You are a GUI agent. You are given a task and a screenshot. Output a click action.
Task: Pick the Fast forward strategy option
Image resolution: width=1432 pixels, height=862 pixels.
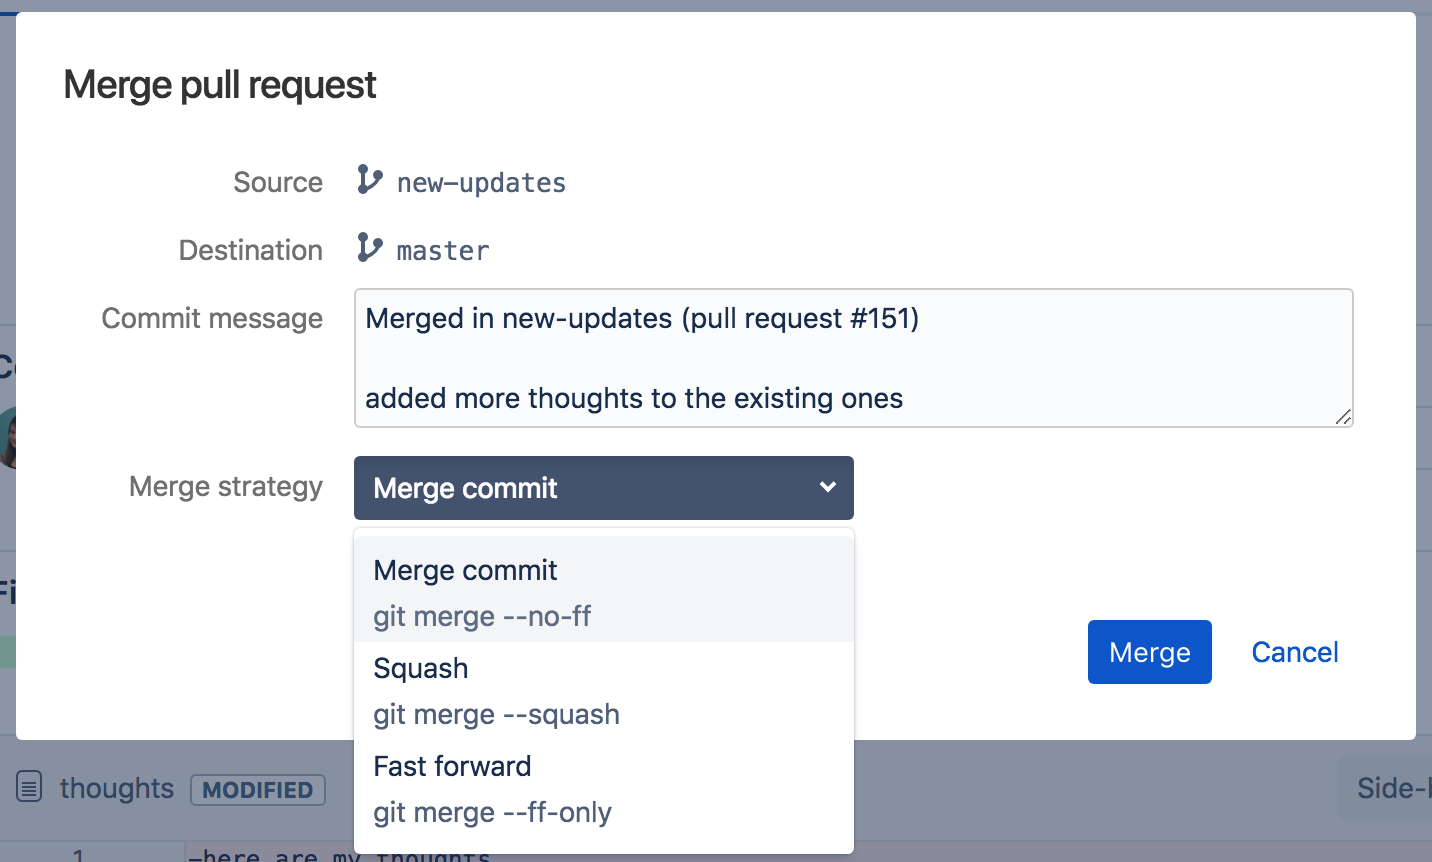tap(604, 789)
